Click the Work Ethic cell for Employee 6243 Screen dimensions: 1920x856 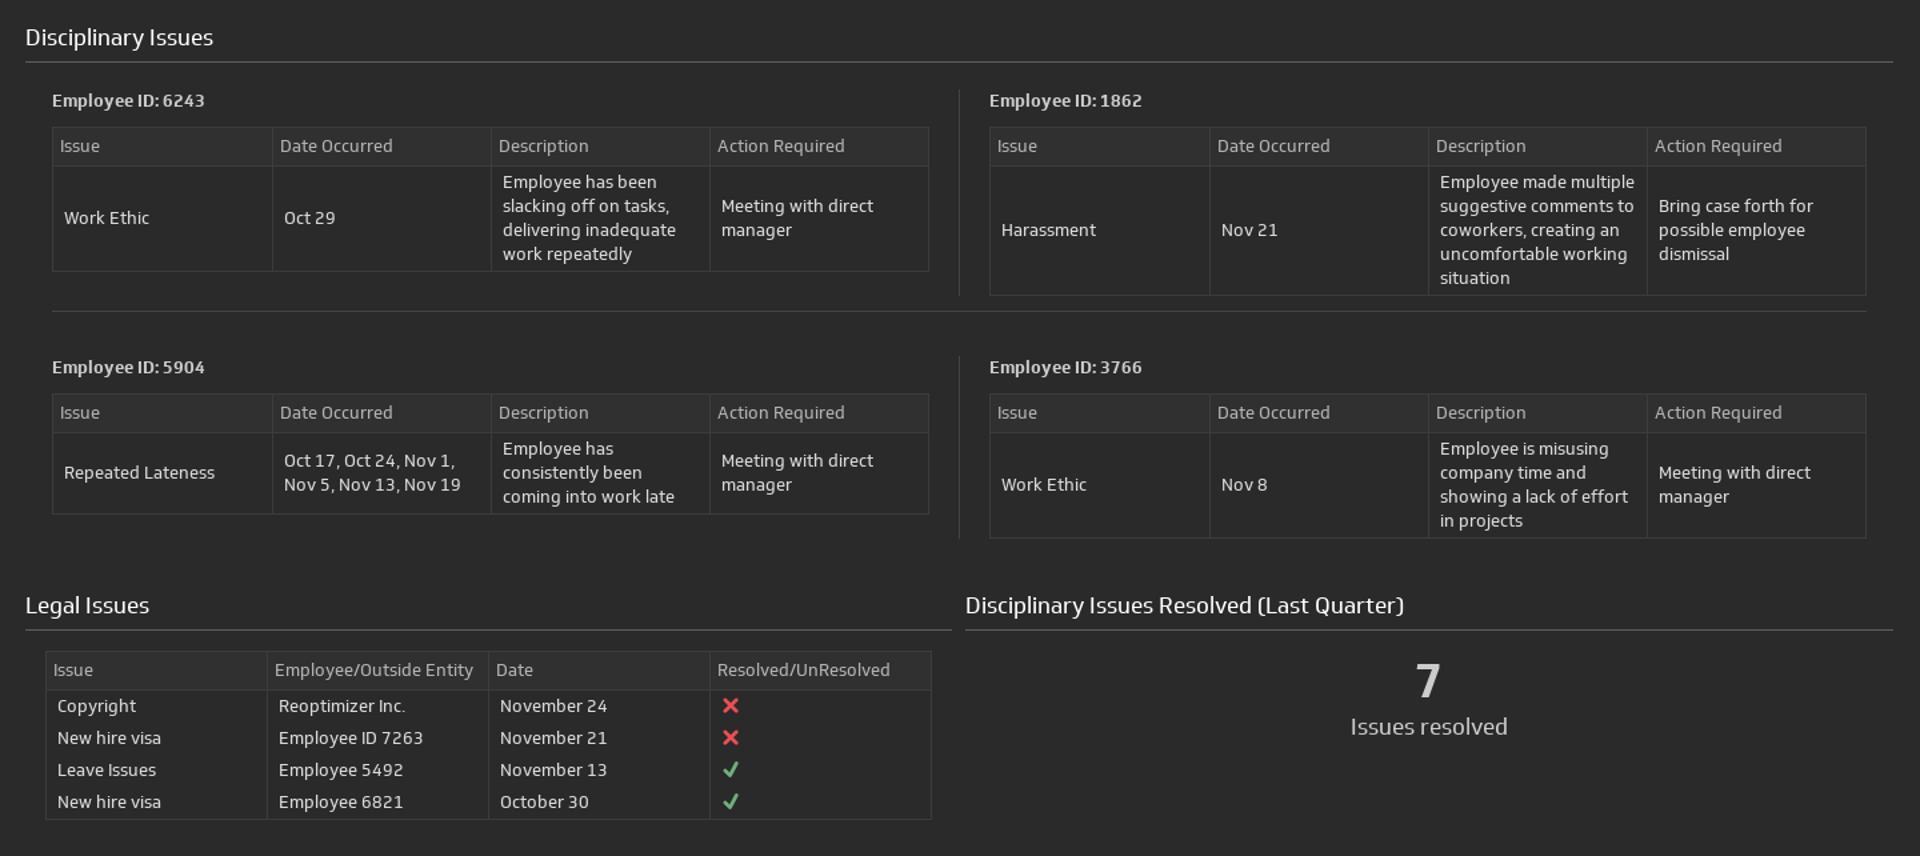point(162,218)
